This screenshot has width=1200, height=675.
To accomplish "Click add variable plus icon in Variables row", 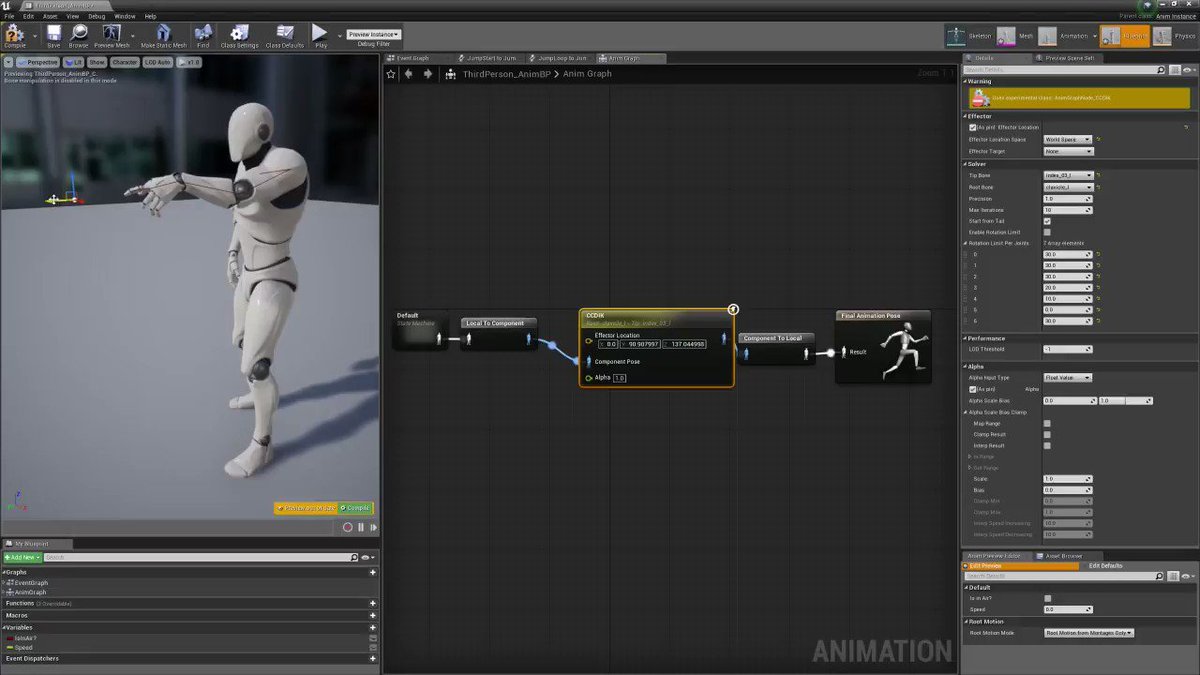I will pos(373,628).
